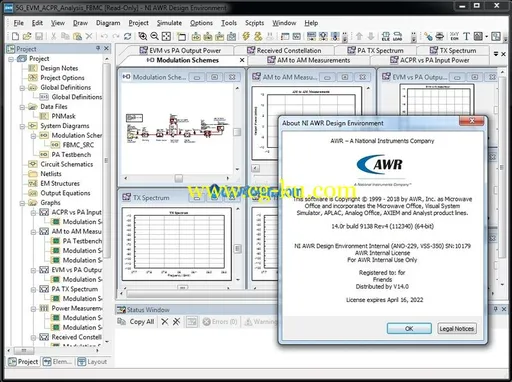Image resolution: width=512 pixels, height=382 pixels.
Task: Select Output Equations node
Action: (x=65, y=193)
